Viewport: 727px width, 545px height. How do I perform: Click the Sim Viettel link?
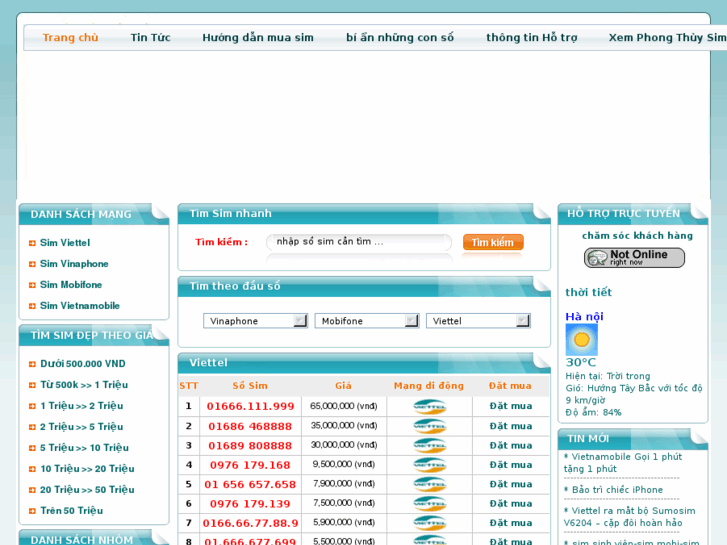tap(65, 243)
